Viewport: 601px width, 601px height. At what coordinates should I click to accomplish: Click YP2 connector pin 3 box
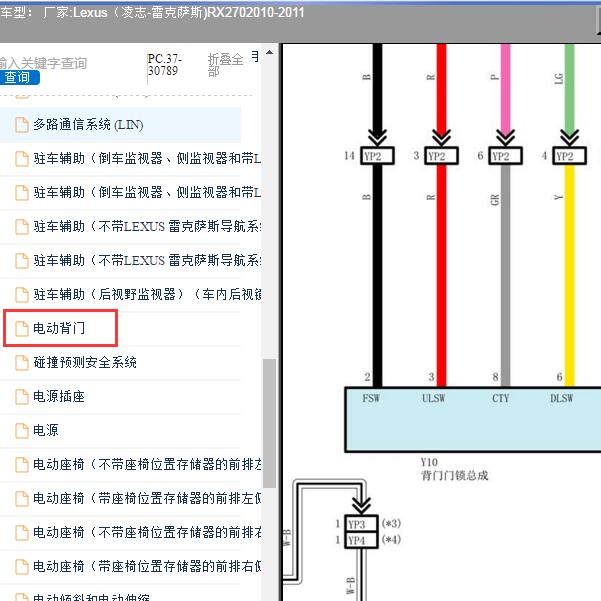441,156
